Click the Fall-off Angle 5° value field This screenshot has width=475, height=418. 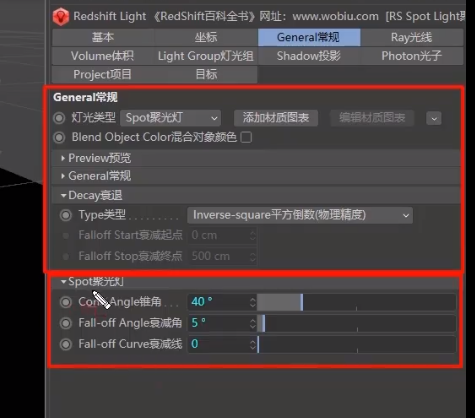tap(219, 323)
